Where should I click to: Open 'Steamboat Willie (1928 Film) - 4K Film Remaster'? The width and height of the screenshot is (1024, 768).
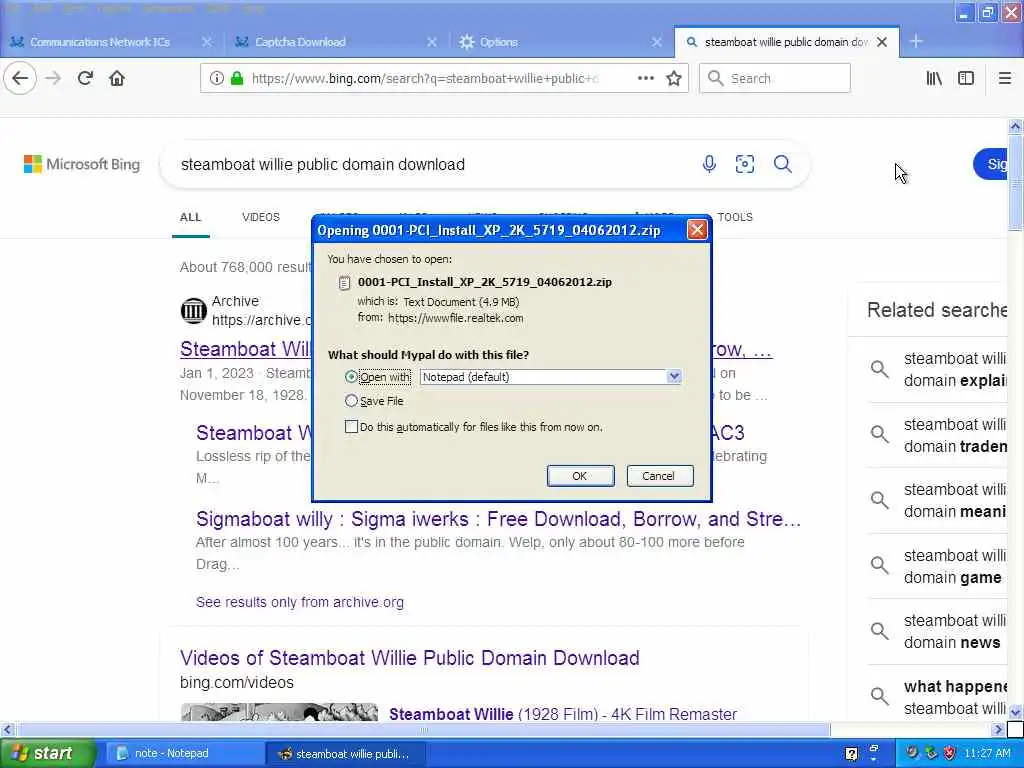(x=563, y=714)
